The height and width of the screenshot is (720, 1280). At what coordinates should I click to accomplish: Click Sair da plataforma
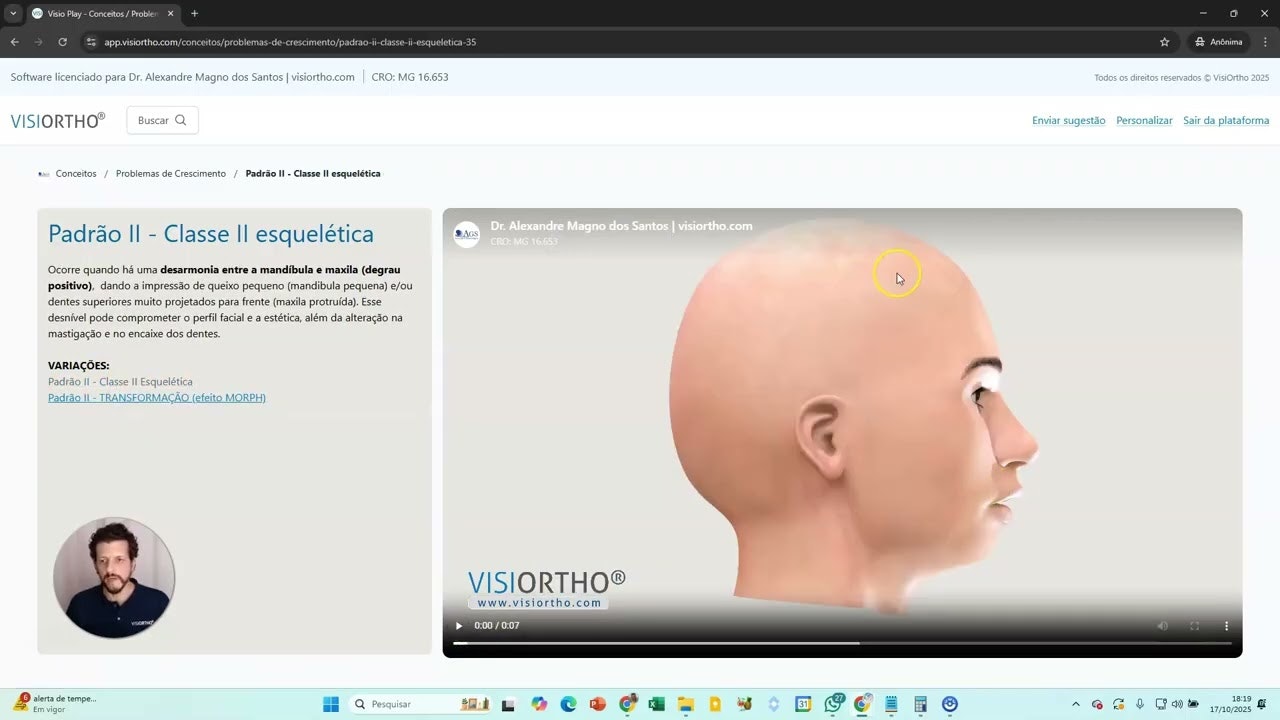(x=1226, y=121)
